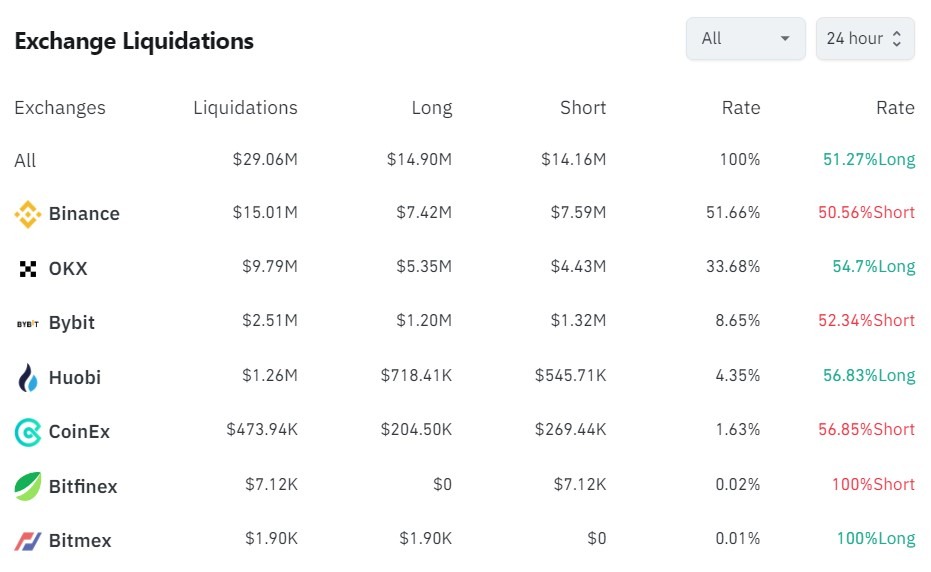Click the Bitfinex leaf logo icon

point(27,486)
